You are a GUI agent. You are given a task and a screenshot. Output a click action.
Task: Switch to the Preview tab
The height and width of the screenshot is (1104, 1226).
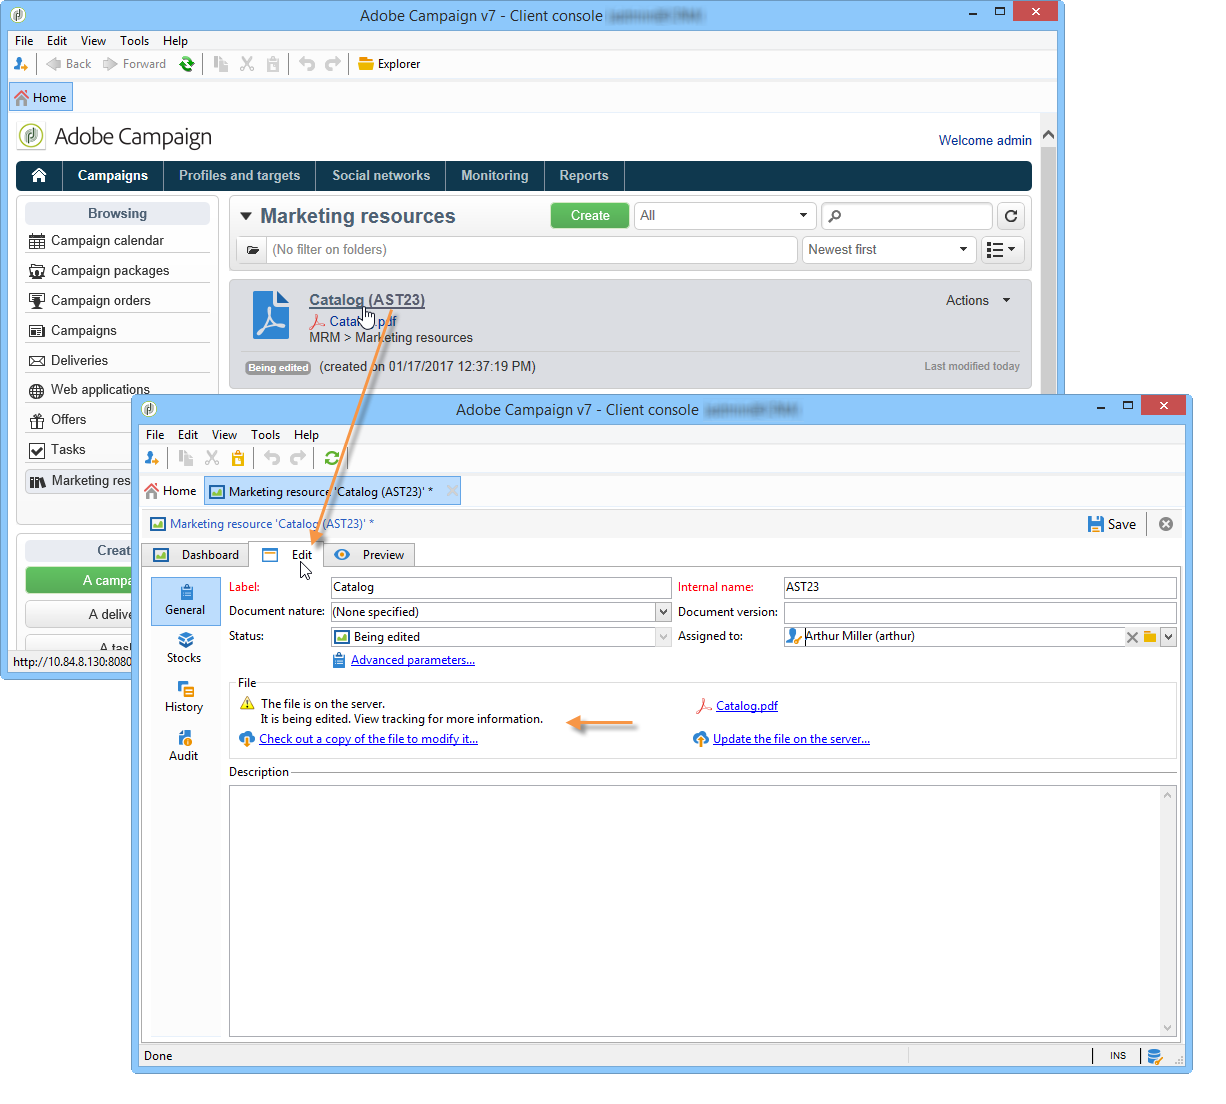(x=370, y=555)
